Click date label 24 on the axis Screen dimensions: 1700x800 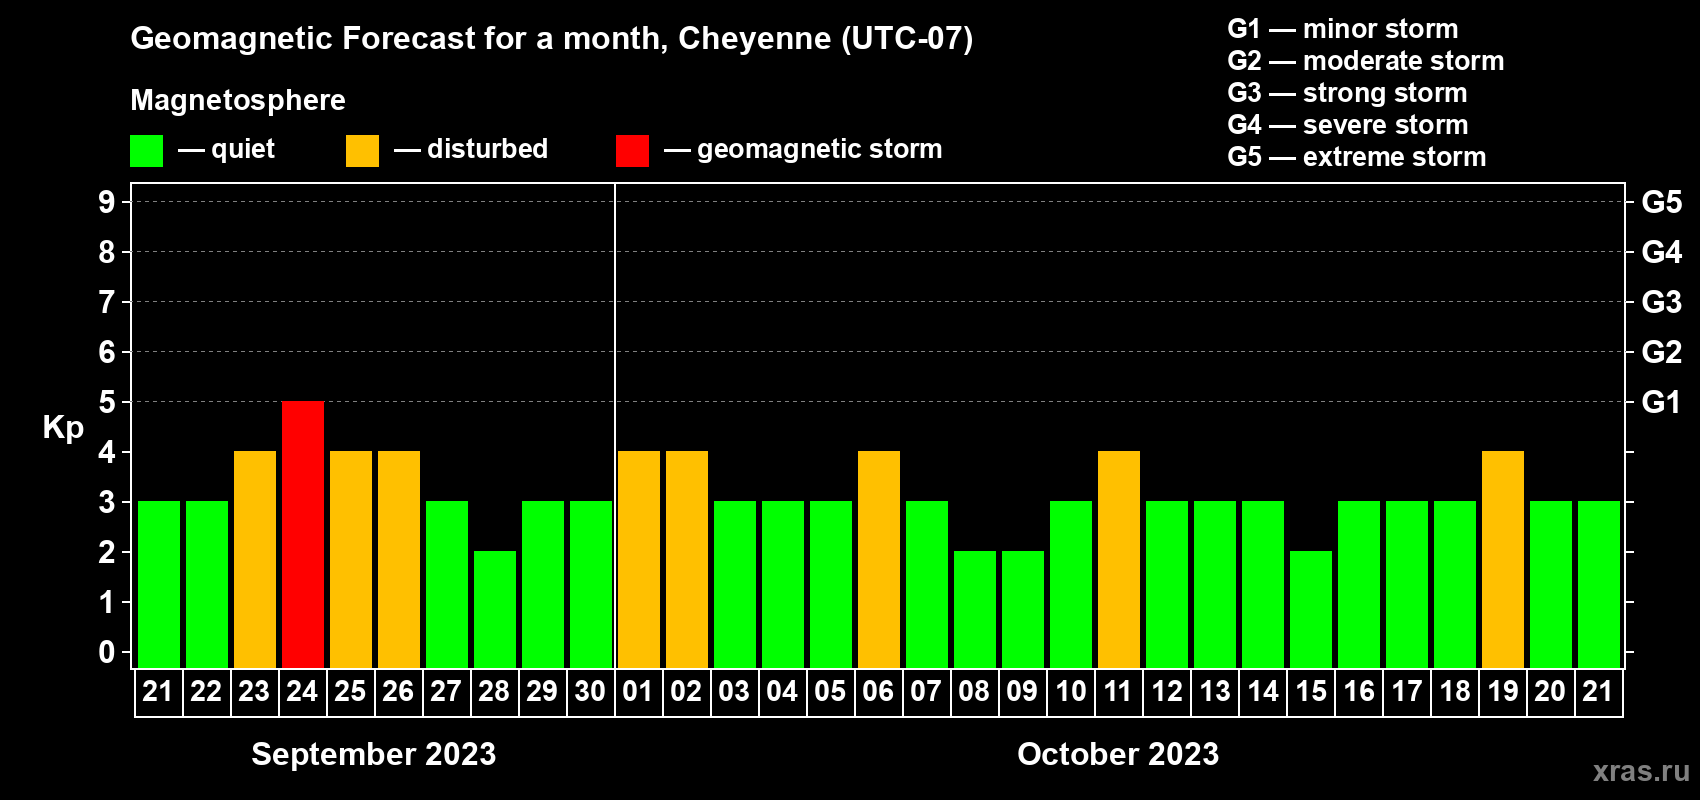pyautogui.click(x=302, y=692)
